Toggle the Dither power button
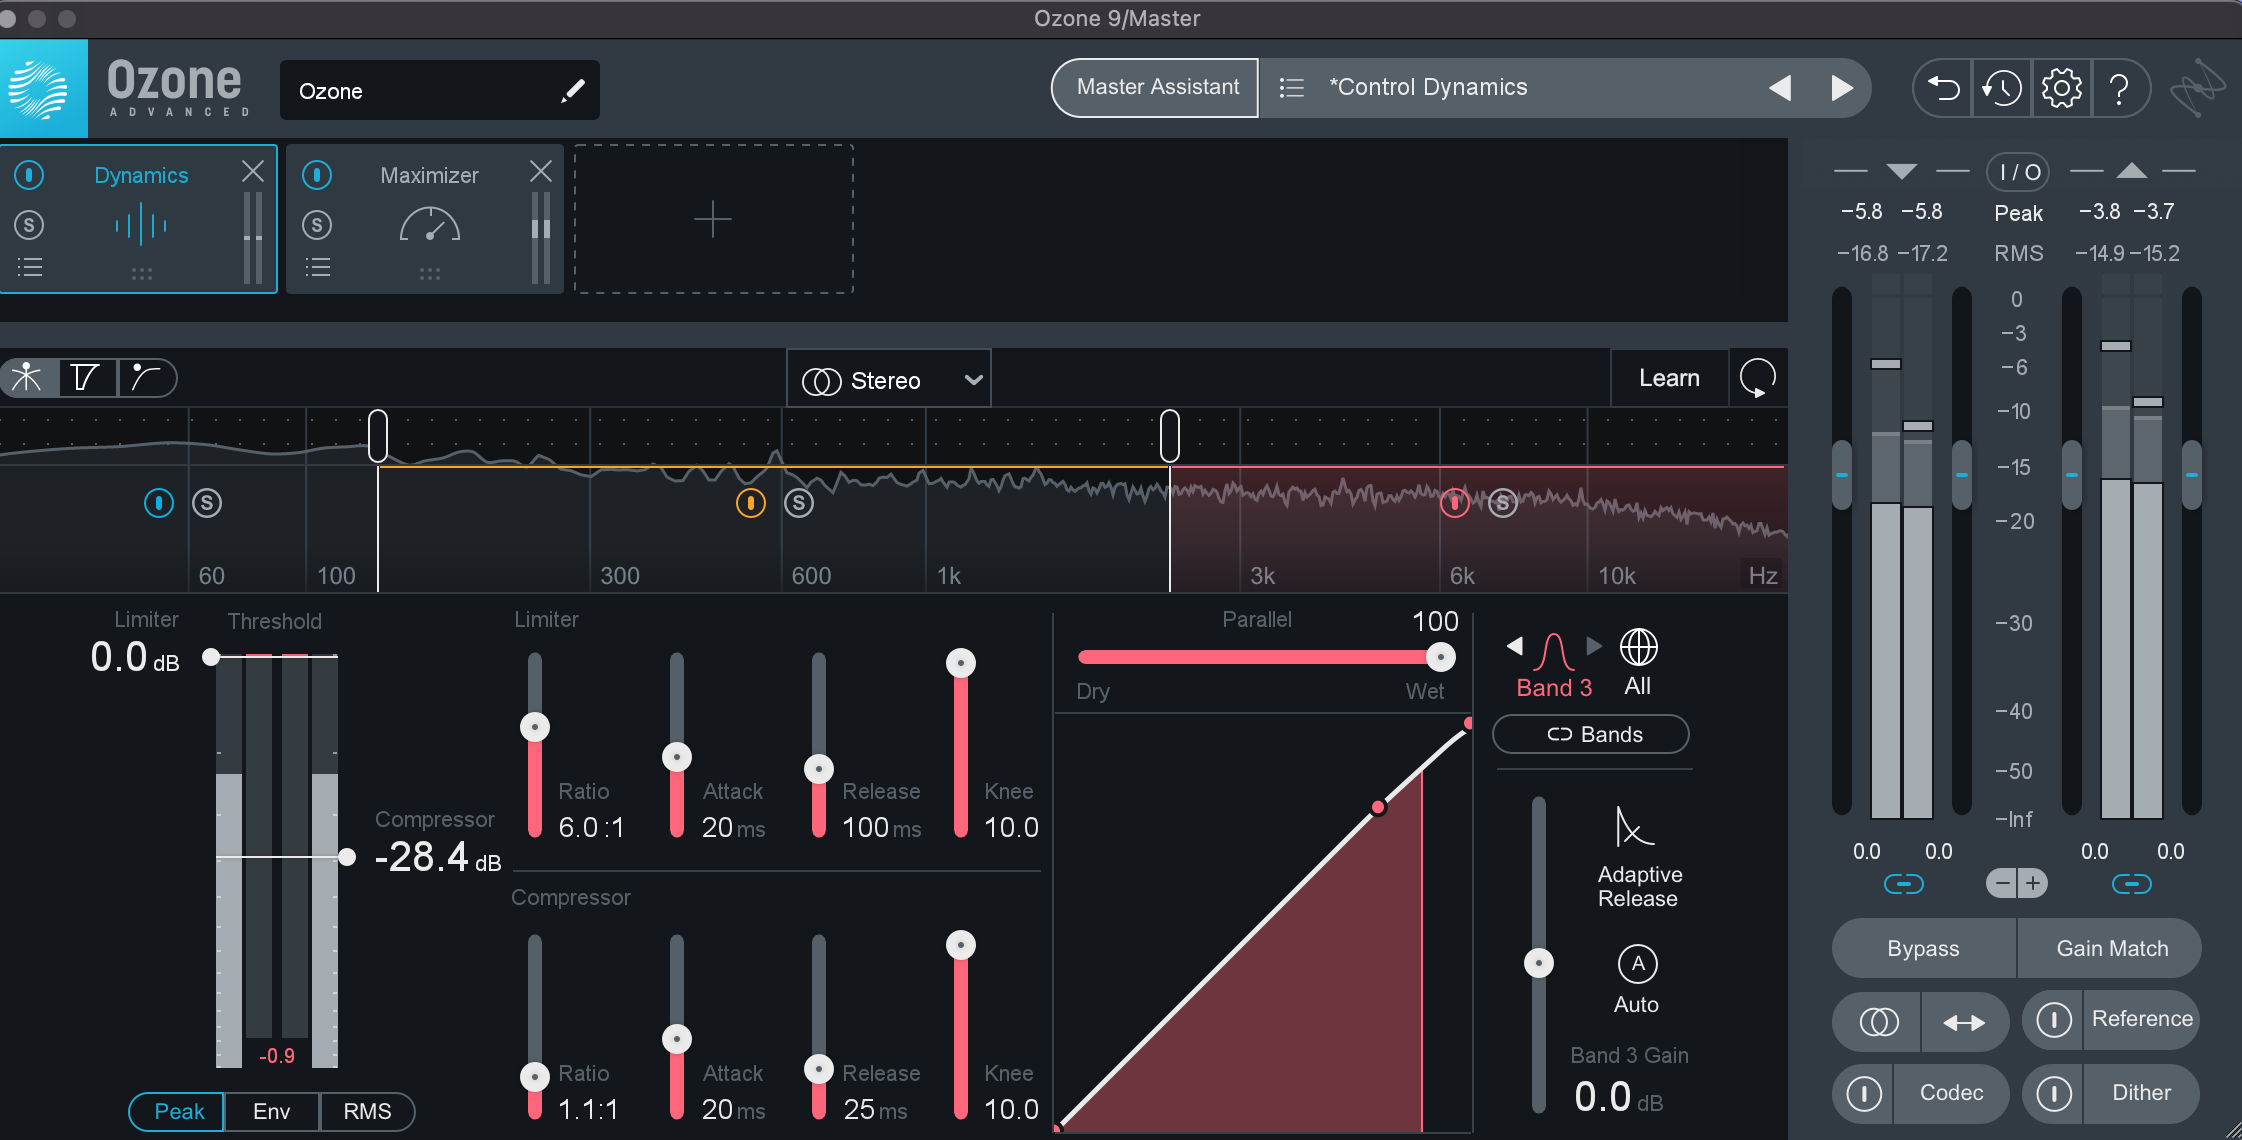2242x1140 pixels. click(2054, 1093)
